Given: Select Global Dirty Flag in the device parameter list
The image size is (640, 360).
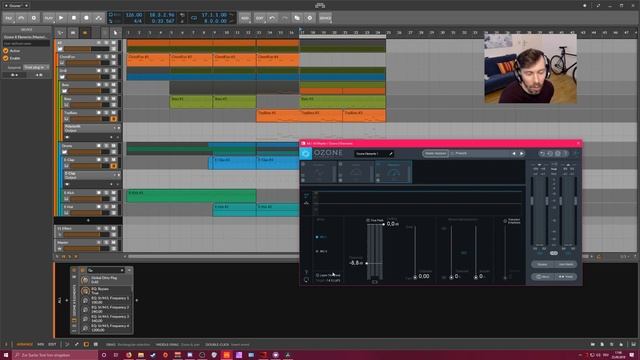Looking at the screenshot, I should 107,280.
